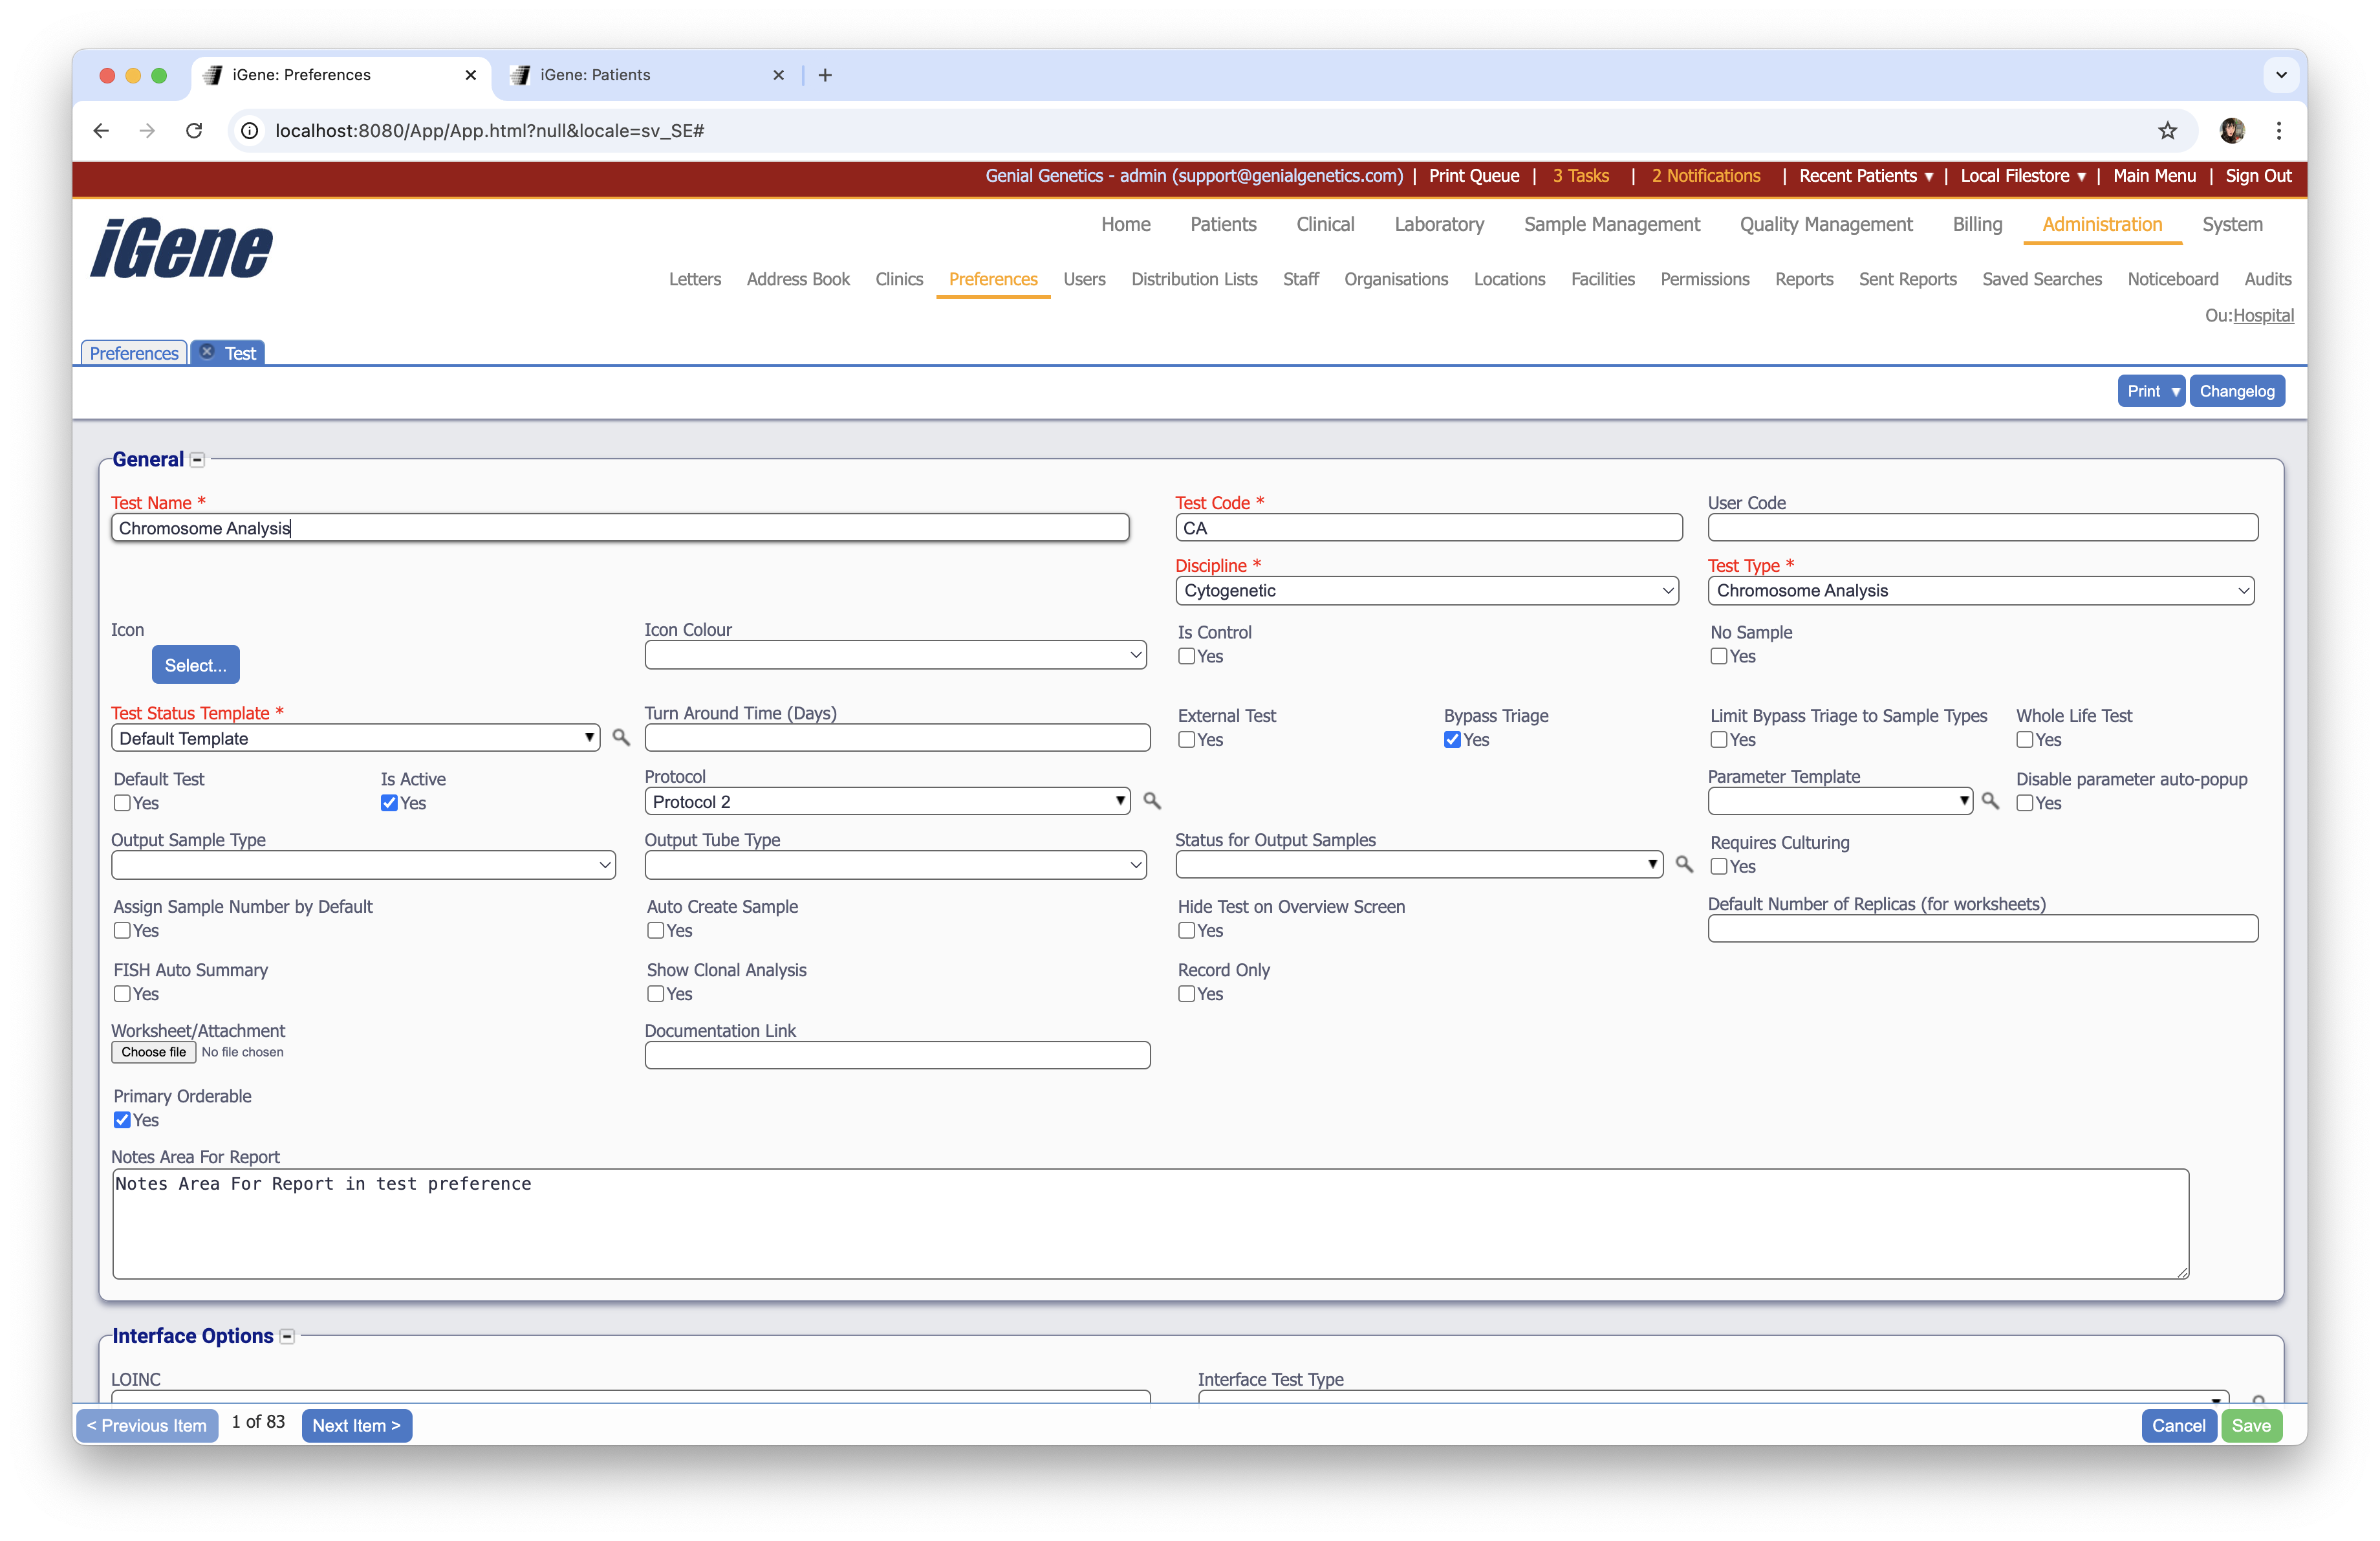Viewport: 2380px width, 1541px height.
Task: Uncheck the Bypass Triage checkbox
Action: [1452, 740]
